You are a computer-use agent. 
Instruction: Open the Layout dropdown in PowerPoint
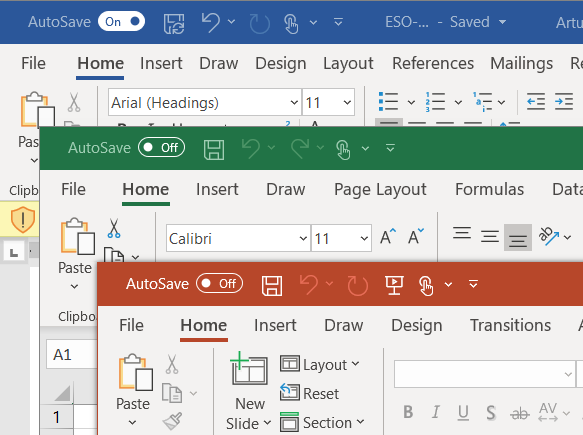click(x=320, y=364)
